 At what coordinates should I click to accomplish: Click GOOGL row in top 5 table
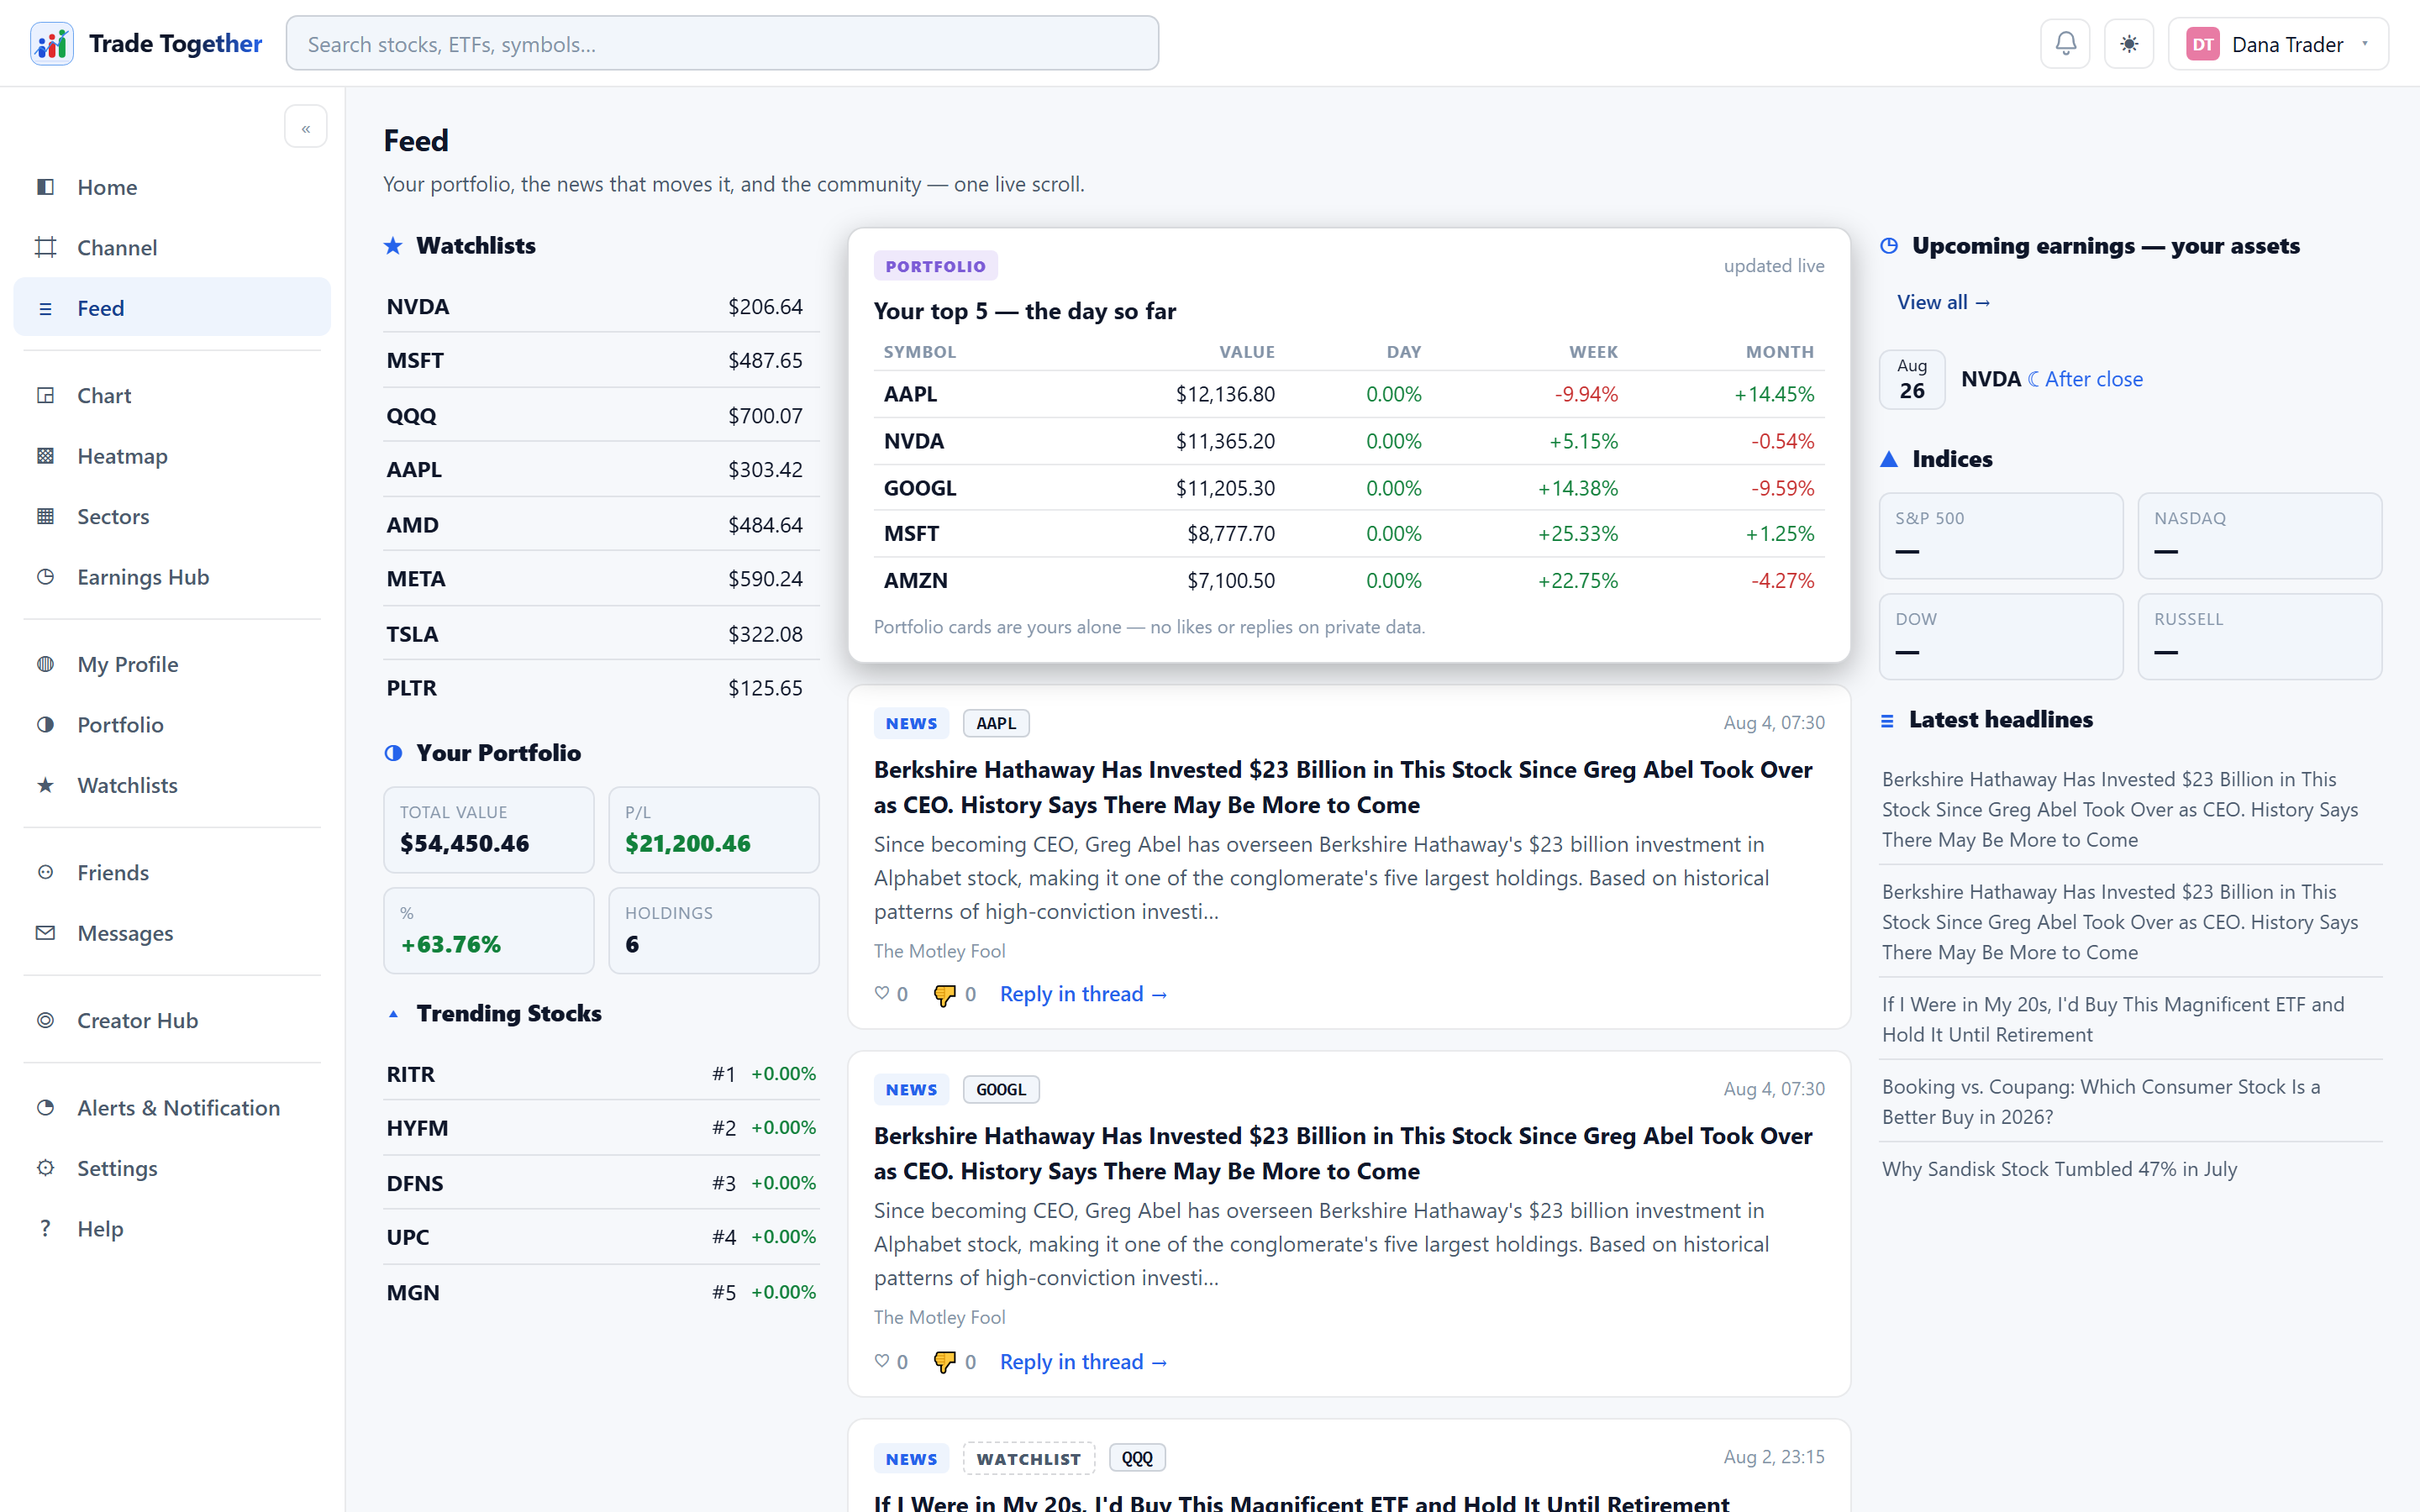point(1349,488)
